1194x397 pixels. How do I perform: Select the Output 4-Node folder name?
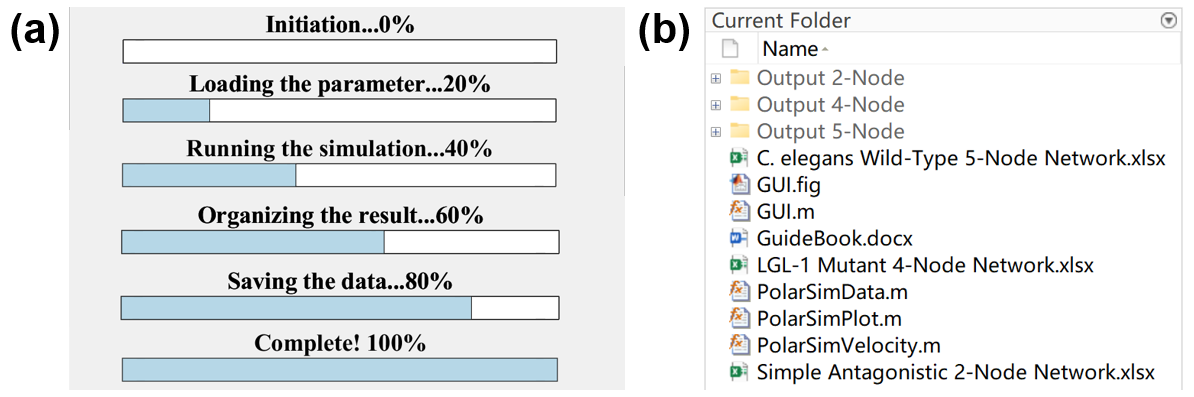[831, 105]
